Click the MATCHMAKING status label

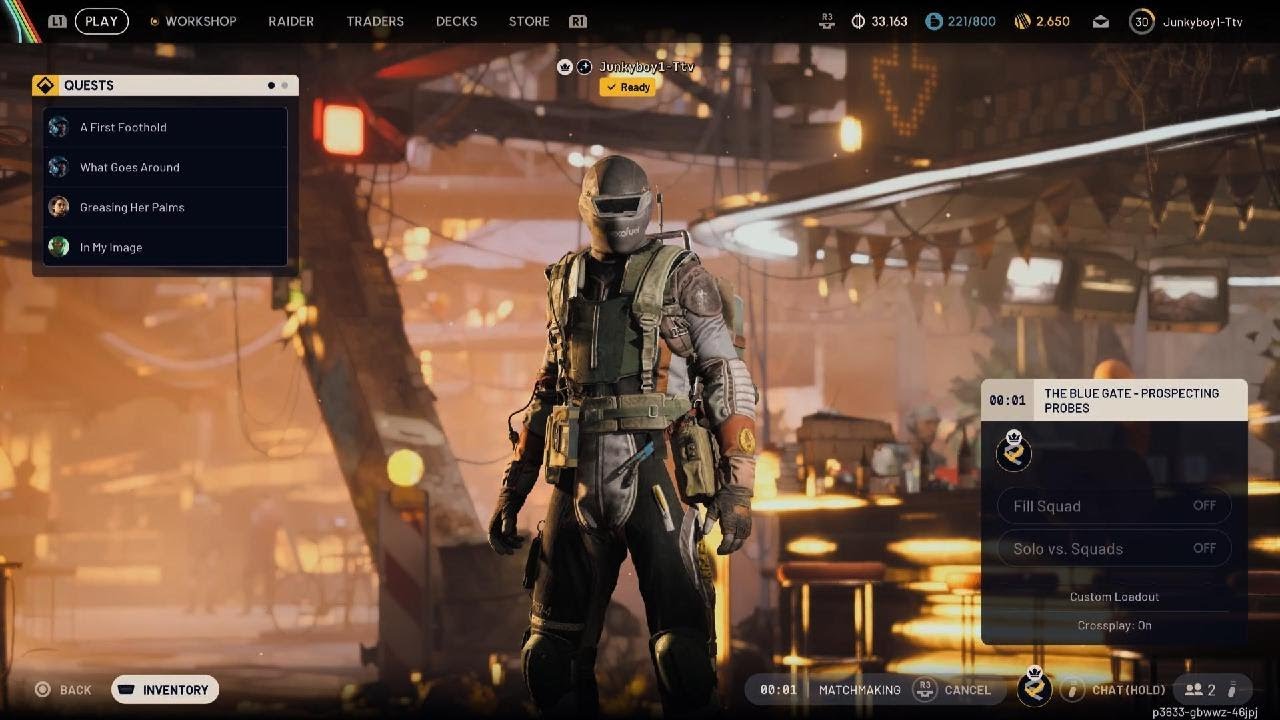click(x=860, y=690)
